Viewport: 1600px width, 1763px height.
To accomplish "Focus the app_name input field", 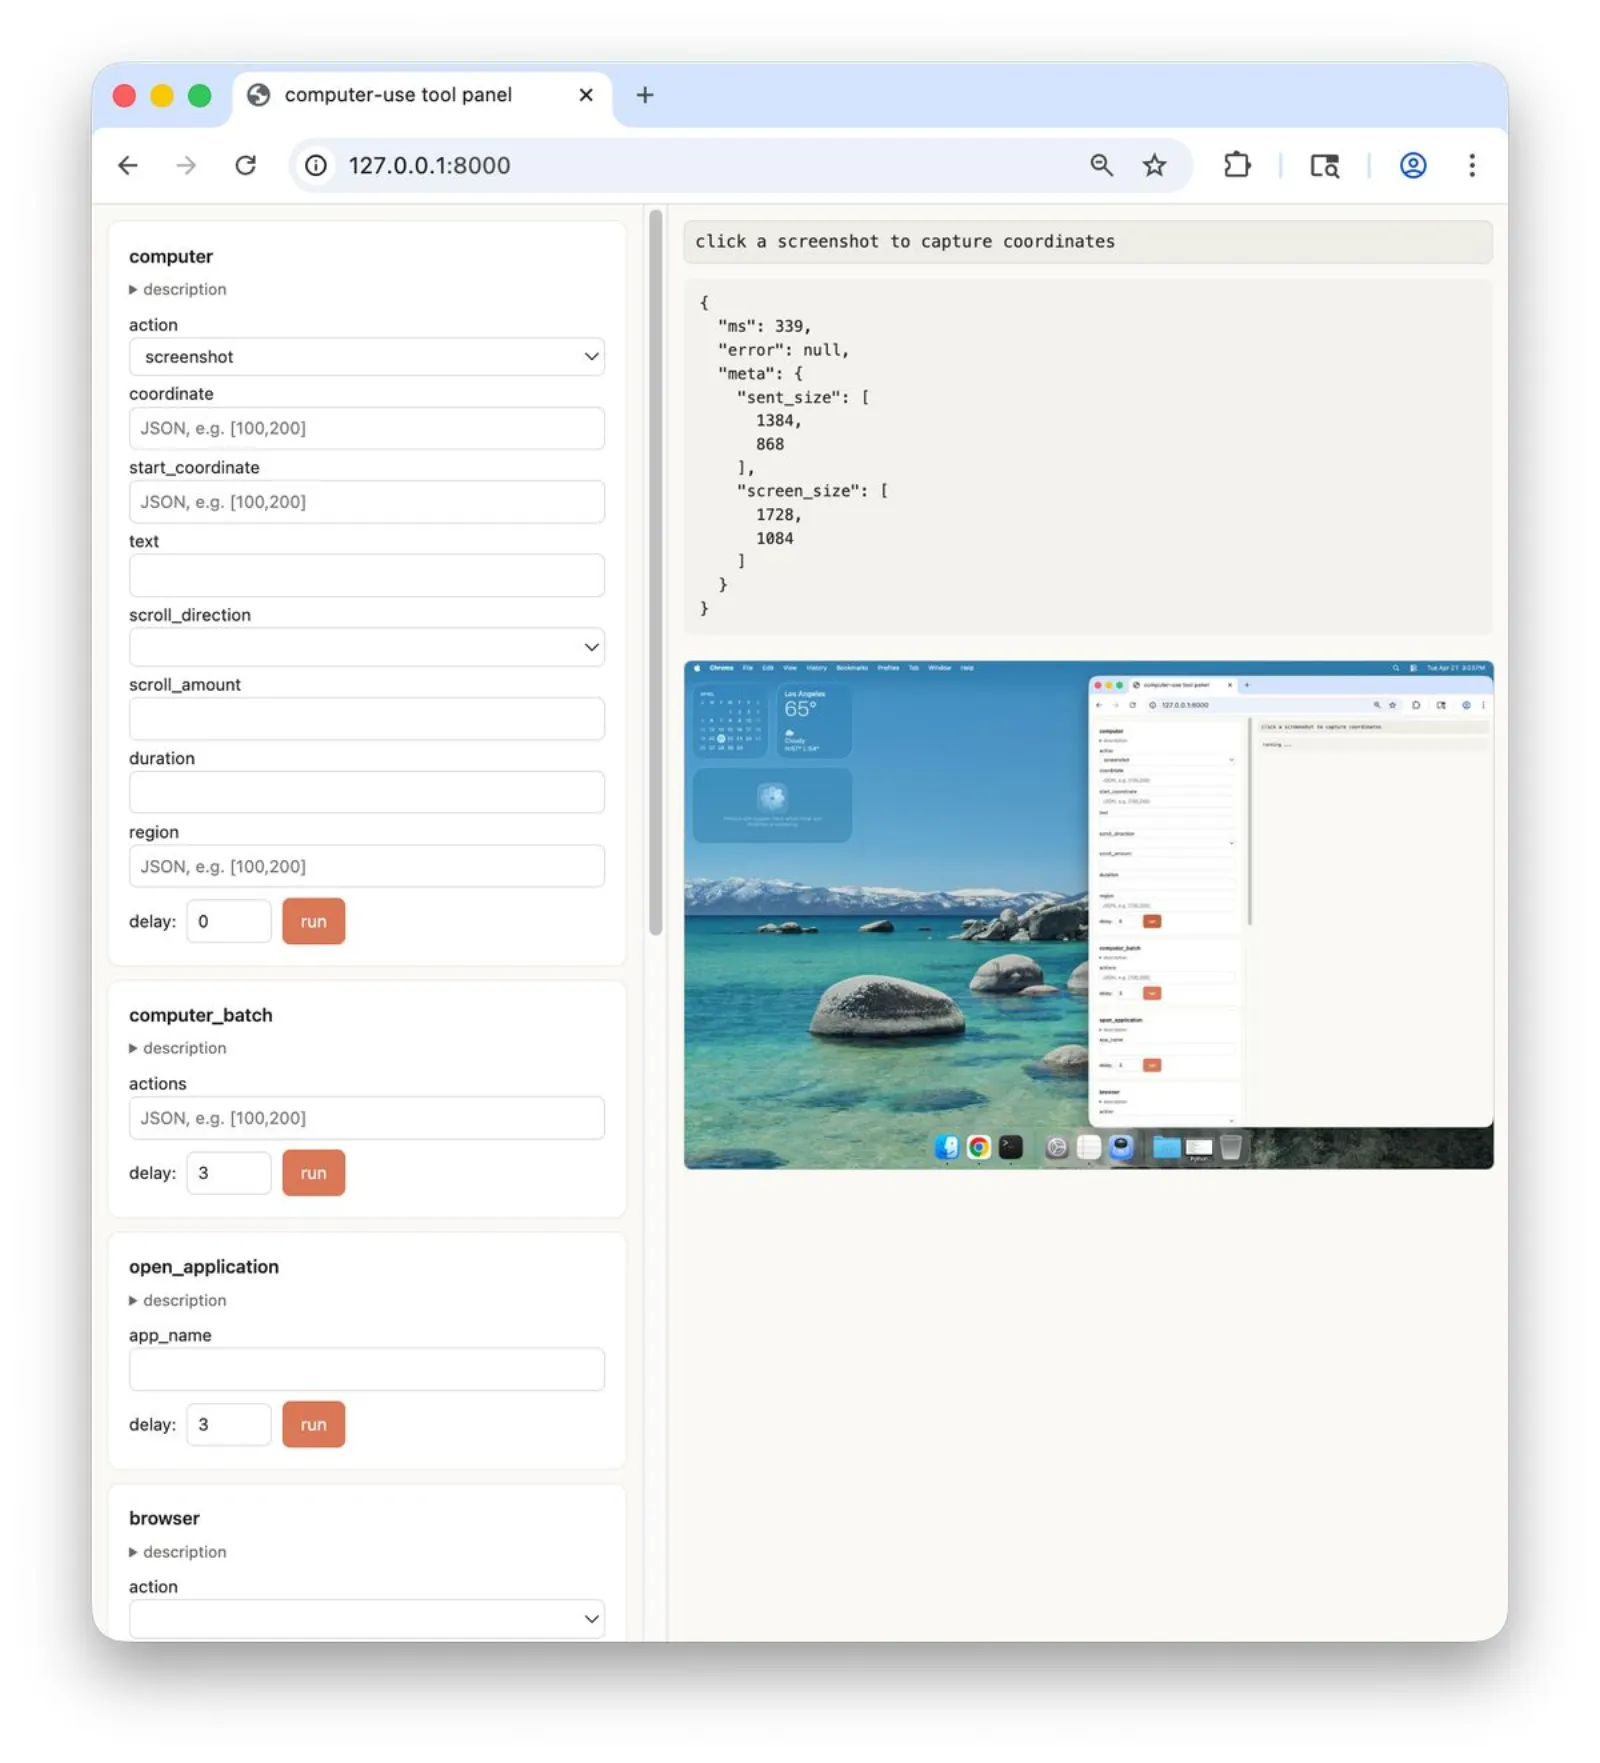I will 367,1369.
